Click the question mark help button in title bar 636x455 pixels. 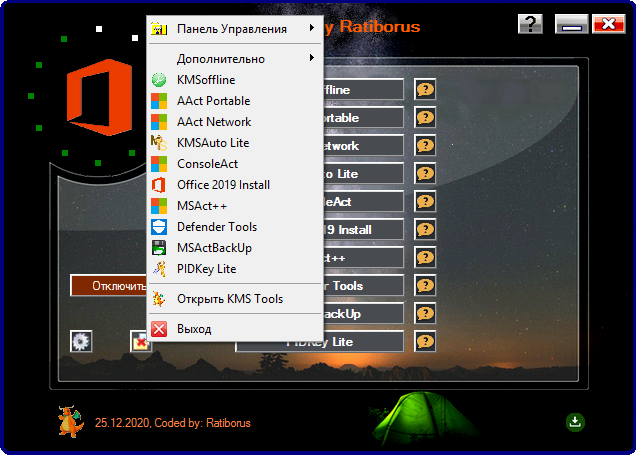point(531,25)
